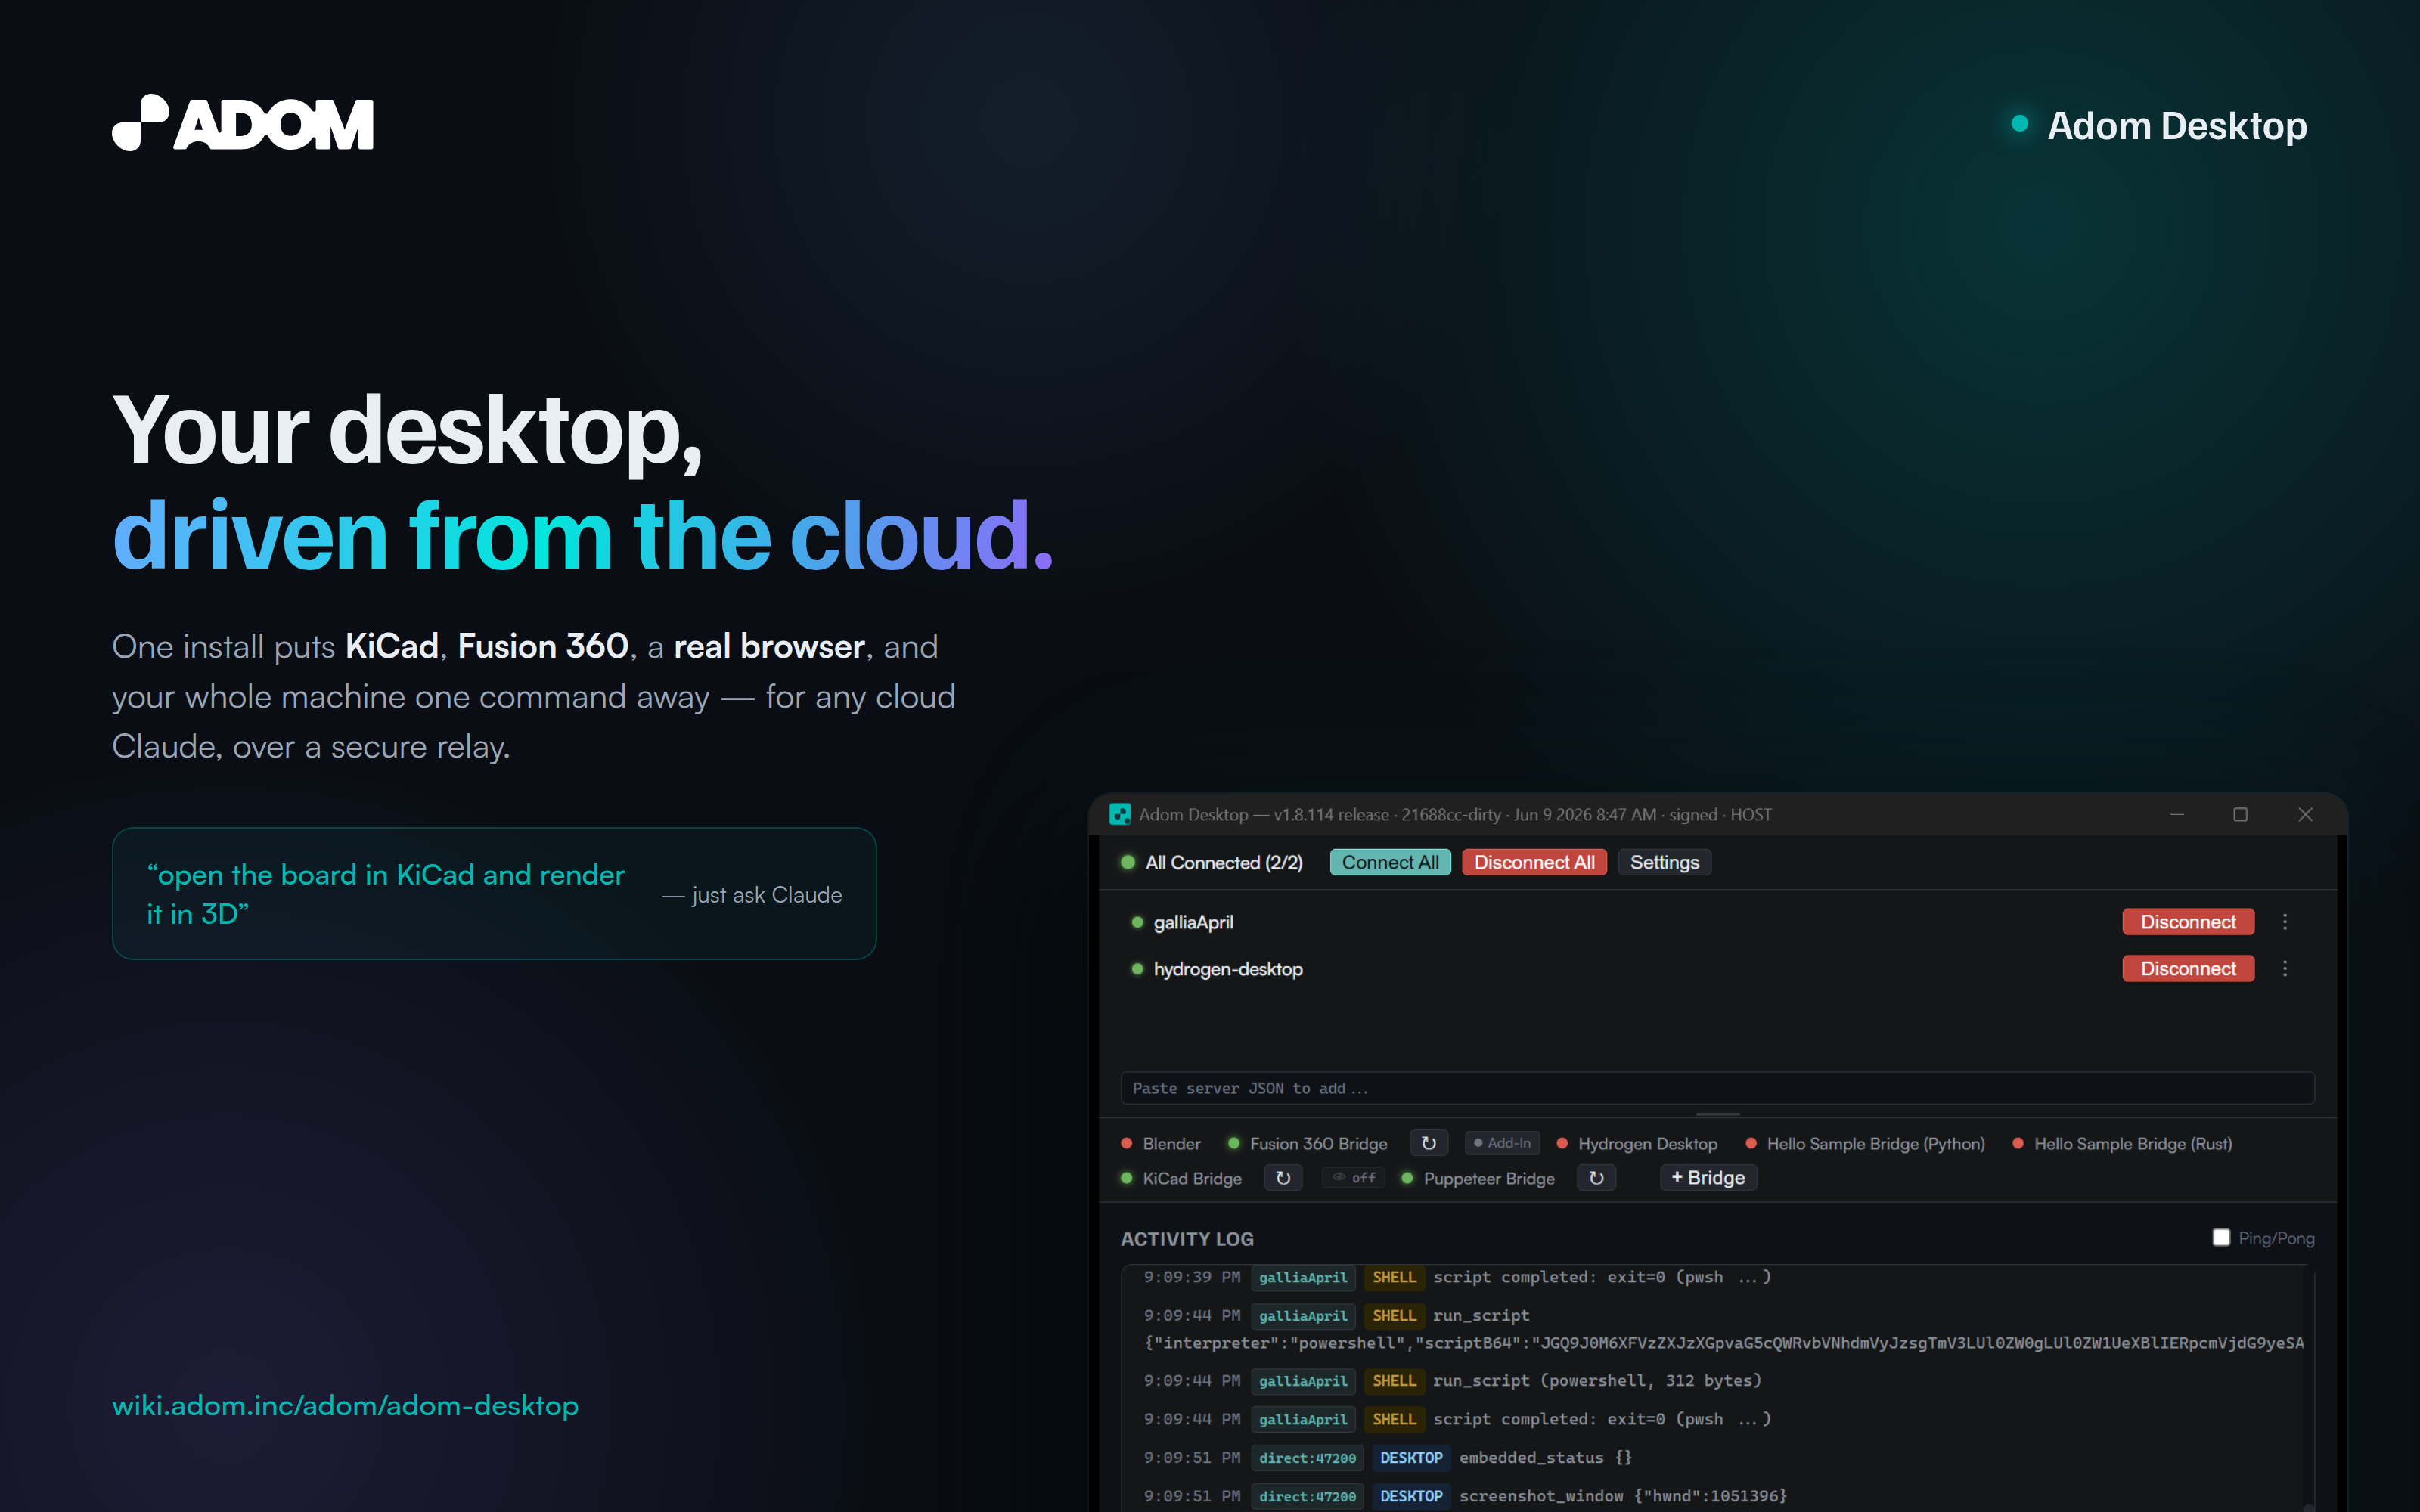Click the red status dot beside Blender
Image resolution: width=2420 pixels, height=1512 pixels.
pyautogui.click(x=1127, y=1143)
